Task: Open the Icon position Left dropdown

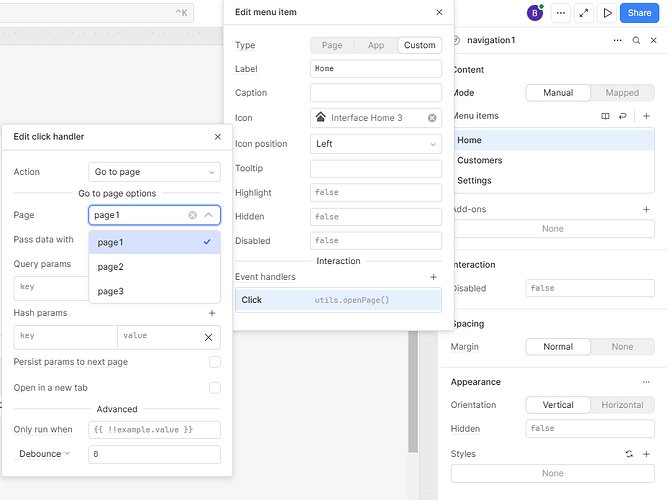Action: [x=376, y=144]
